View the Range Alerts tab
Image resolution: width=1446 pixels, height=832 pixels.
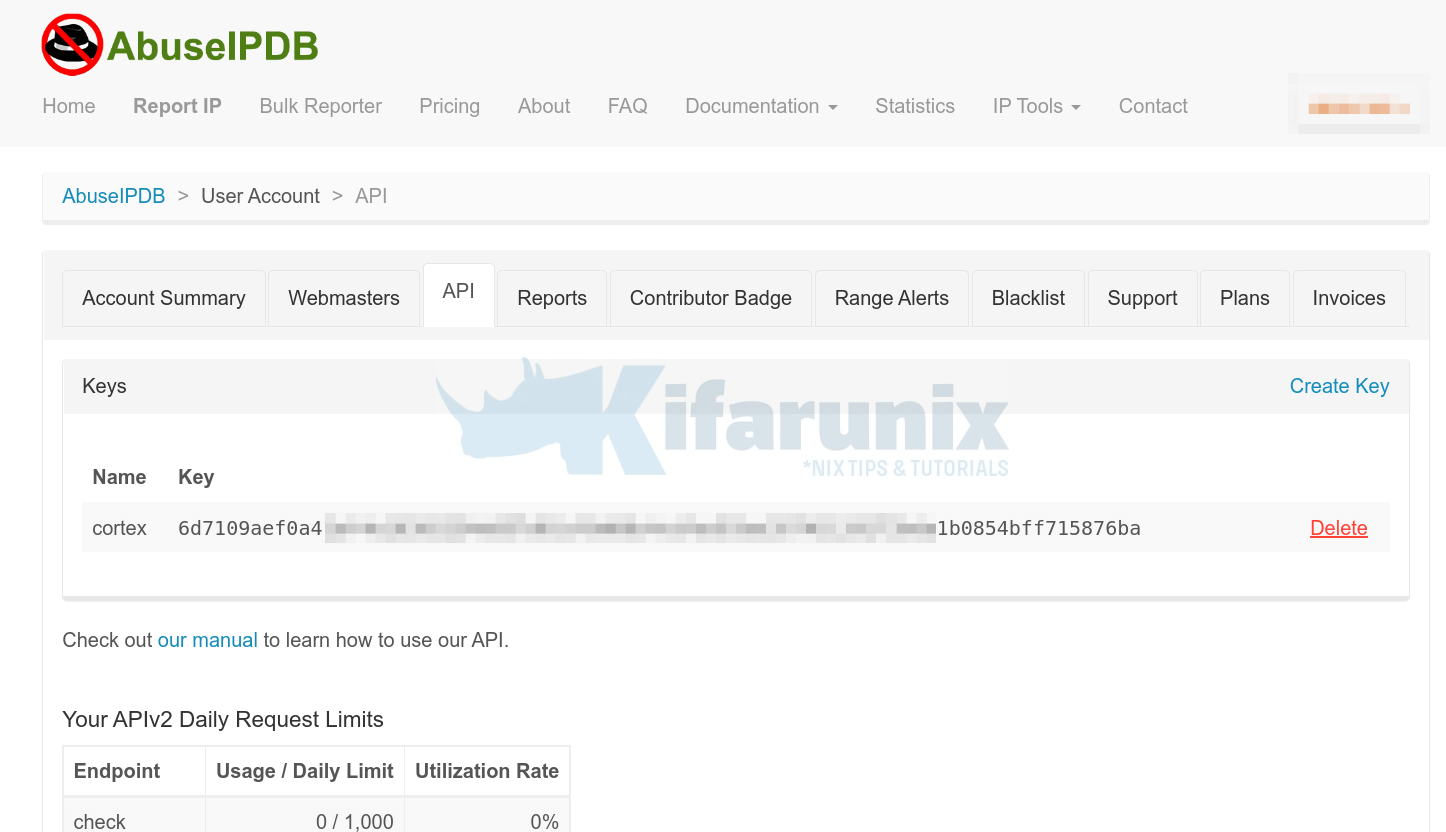point(892,298)
